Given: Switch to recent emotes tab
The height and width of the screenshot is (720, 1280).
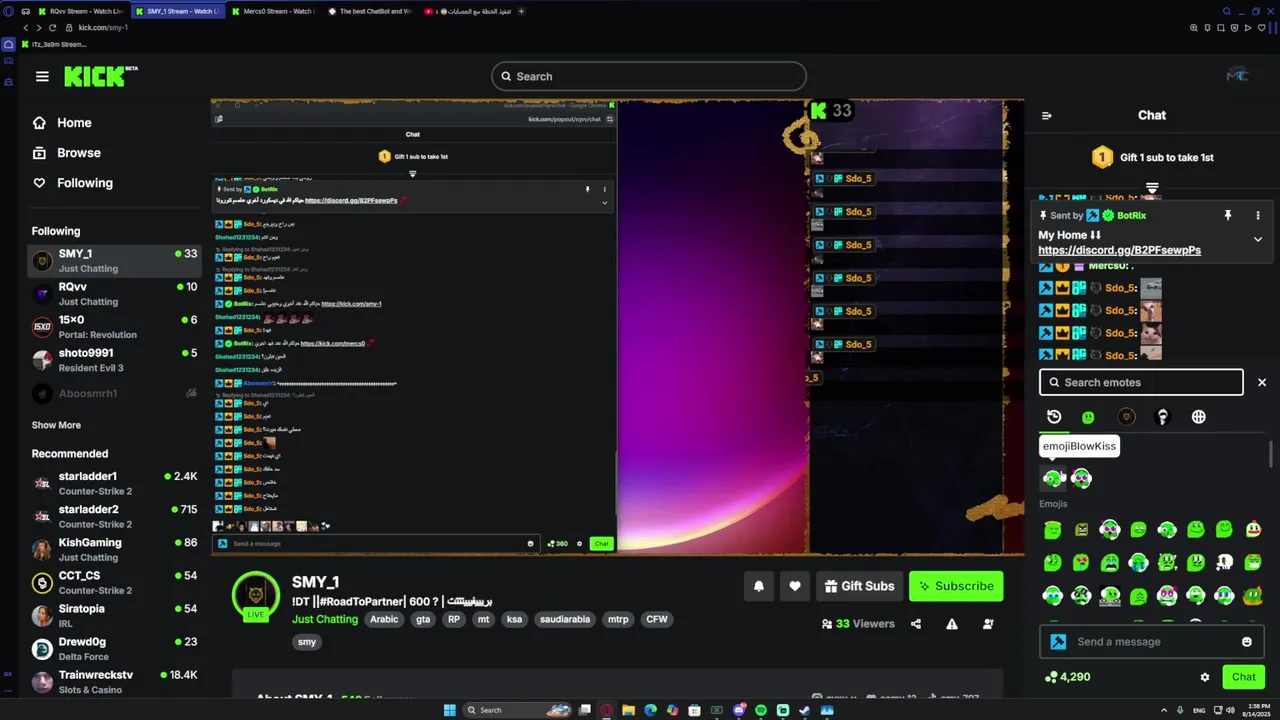Looking at the screenshot, I should pyautogui.click(x=1054, y=417).
